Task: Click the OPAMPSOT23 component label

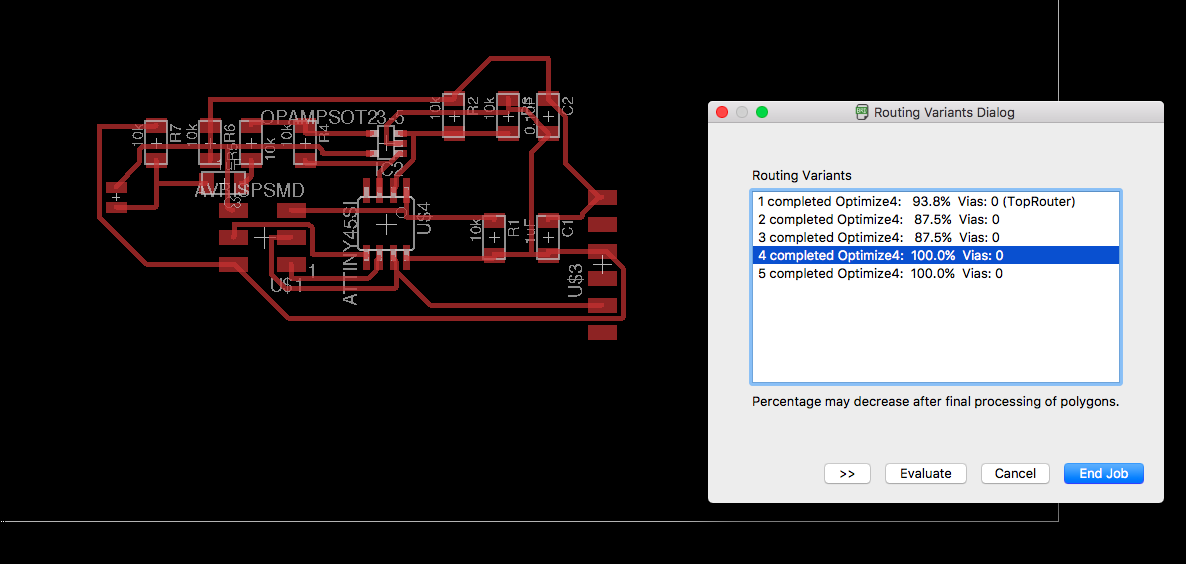Action: pos(333,118)
